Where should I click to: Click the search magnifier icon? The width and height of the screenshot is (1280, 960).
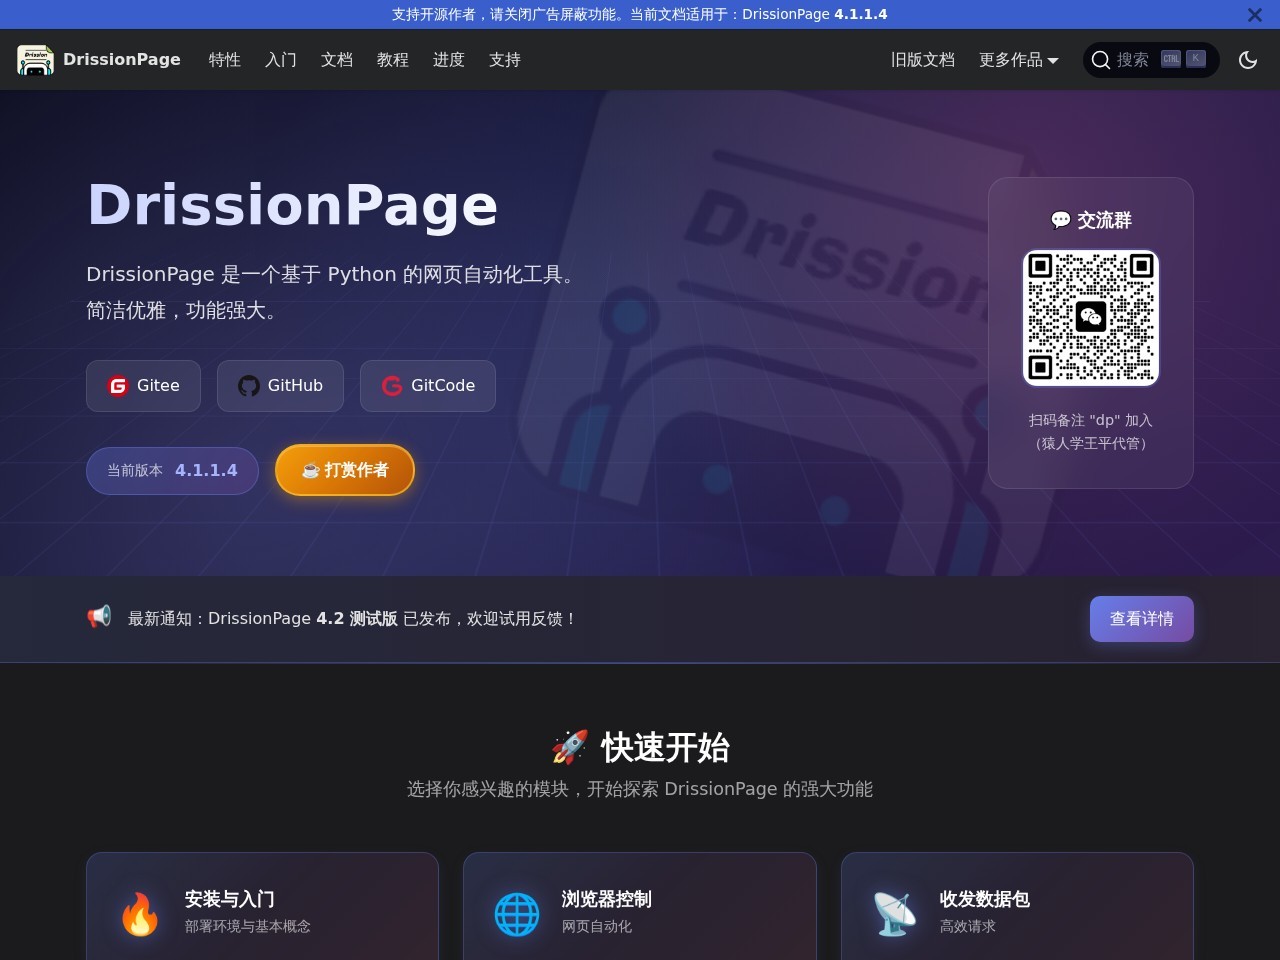(x=1101, y=60)
